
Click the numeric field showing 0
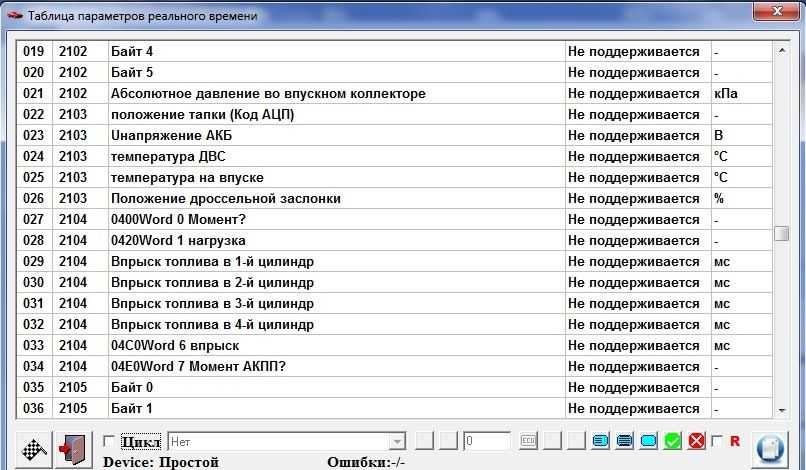pyautogui.click(x=487, y=441)
